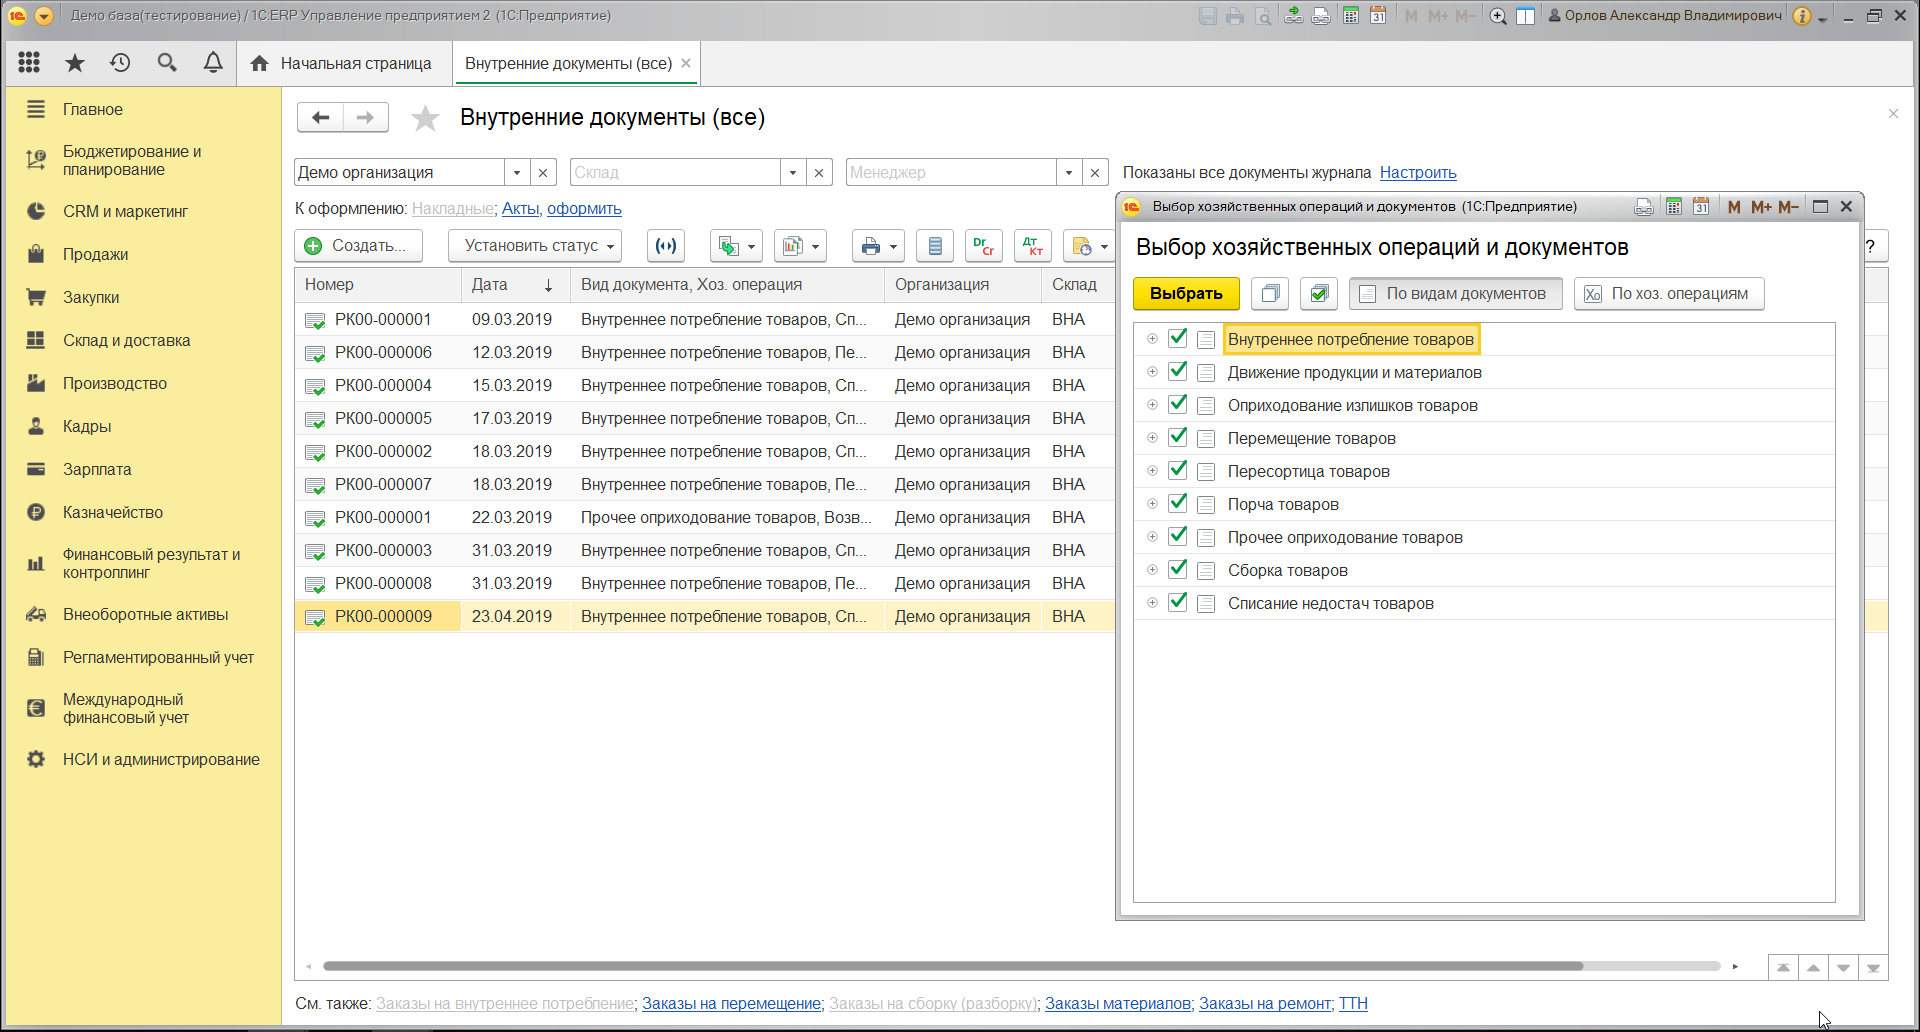
Task: Open the НСИ и администрирование section
Action: pos(161,759)
